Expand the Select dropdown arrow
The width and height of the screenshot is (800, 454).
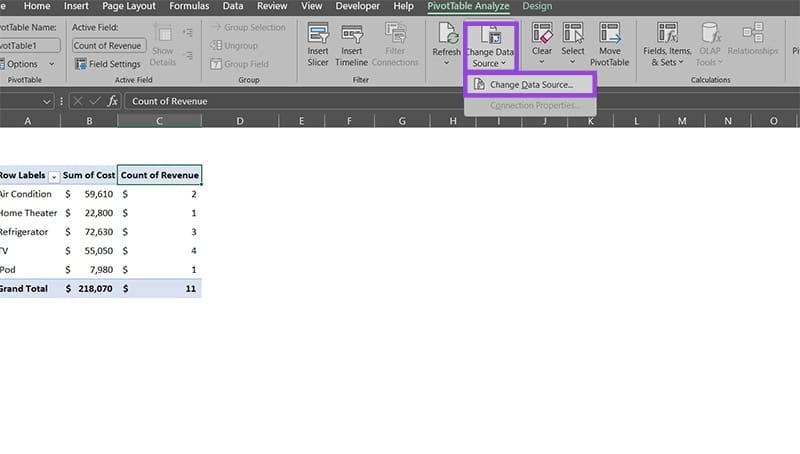coord(572,62)
